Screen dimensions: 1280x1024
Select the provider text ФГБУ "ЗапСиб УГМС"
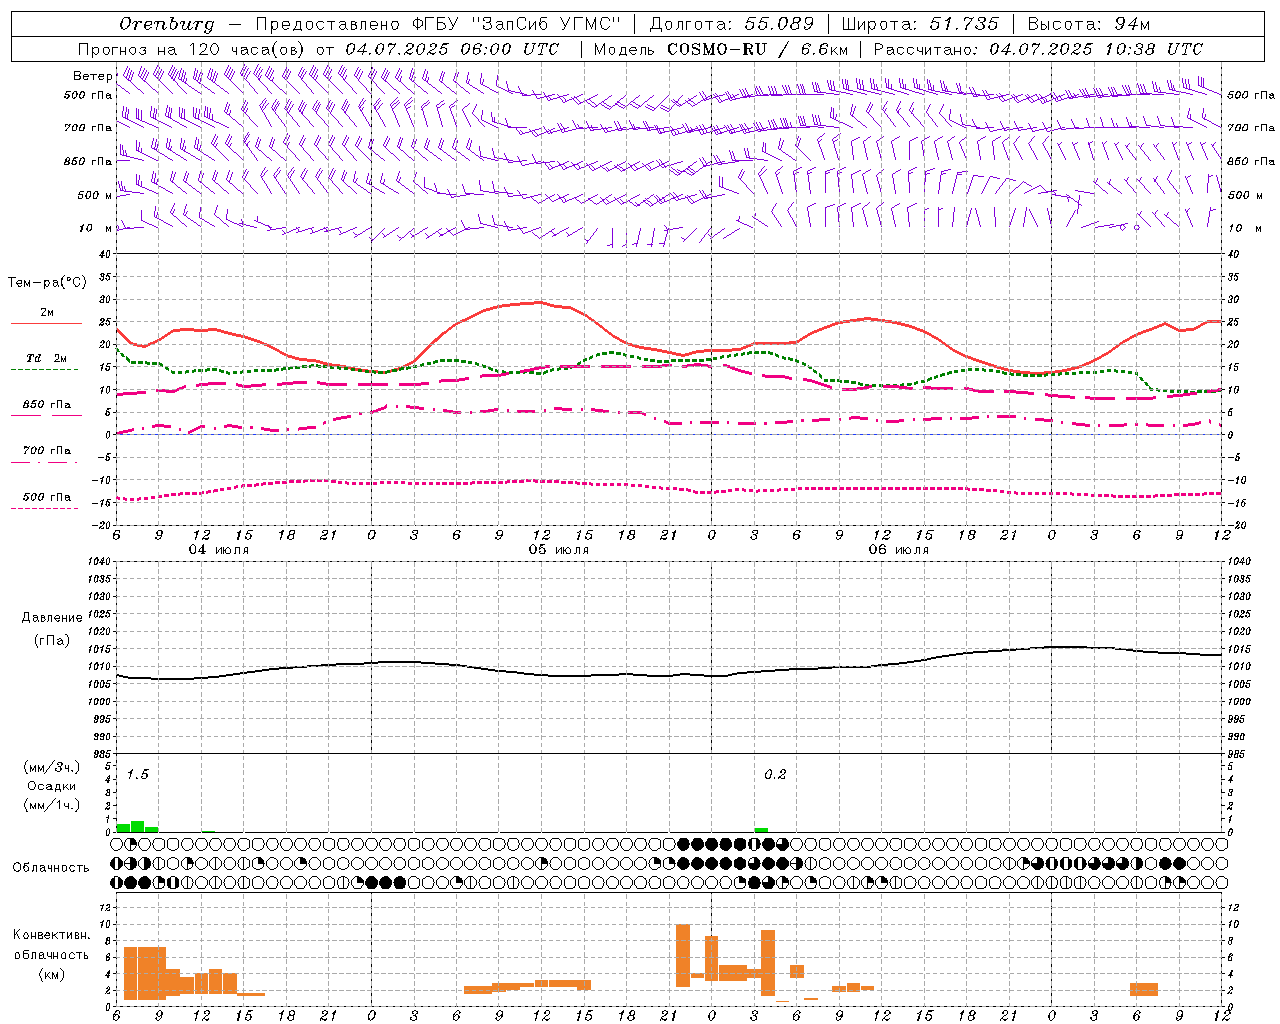click(x=516, y=23)
